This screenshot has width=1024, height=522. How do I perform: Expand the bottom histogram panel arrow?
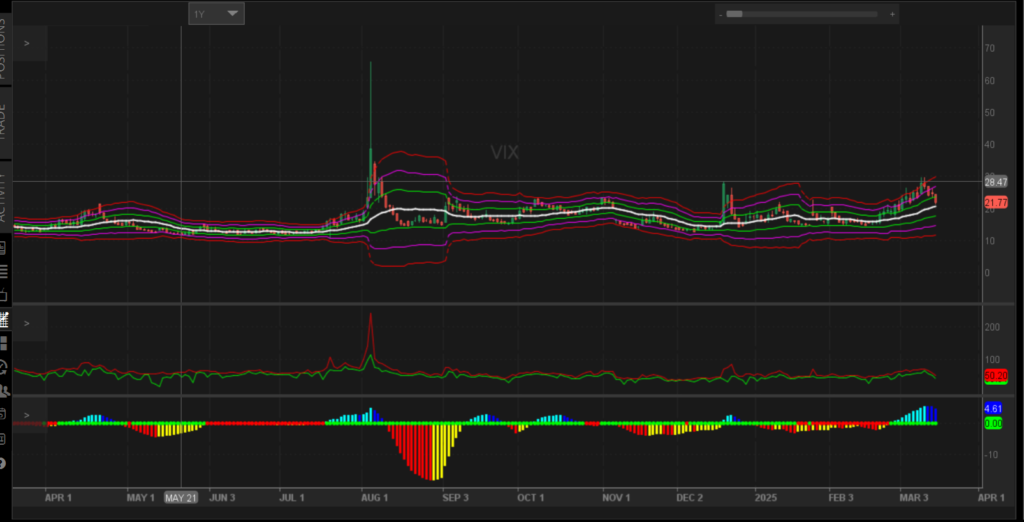pos(27,414)
